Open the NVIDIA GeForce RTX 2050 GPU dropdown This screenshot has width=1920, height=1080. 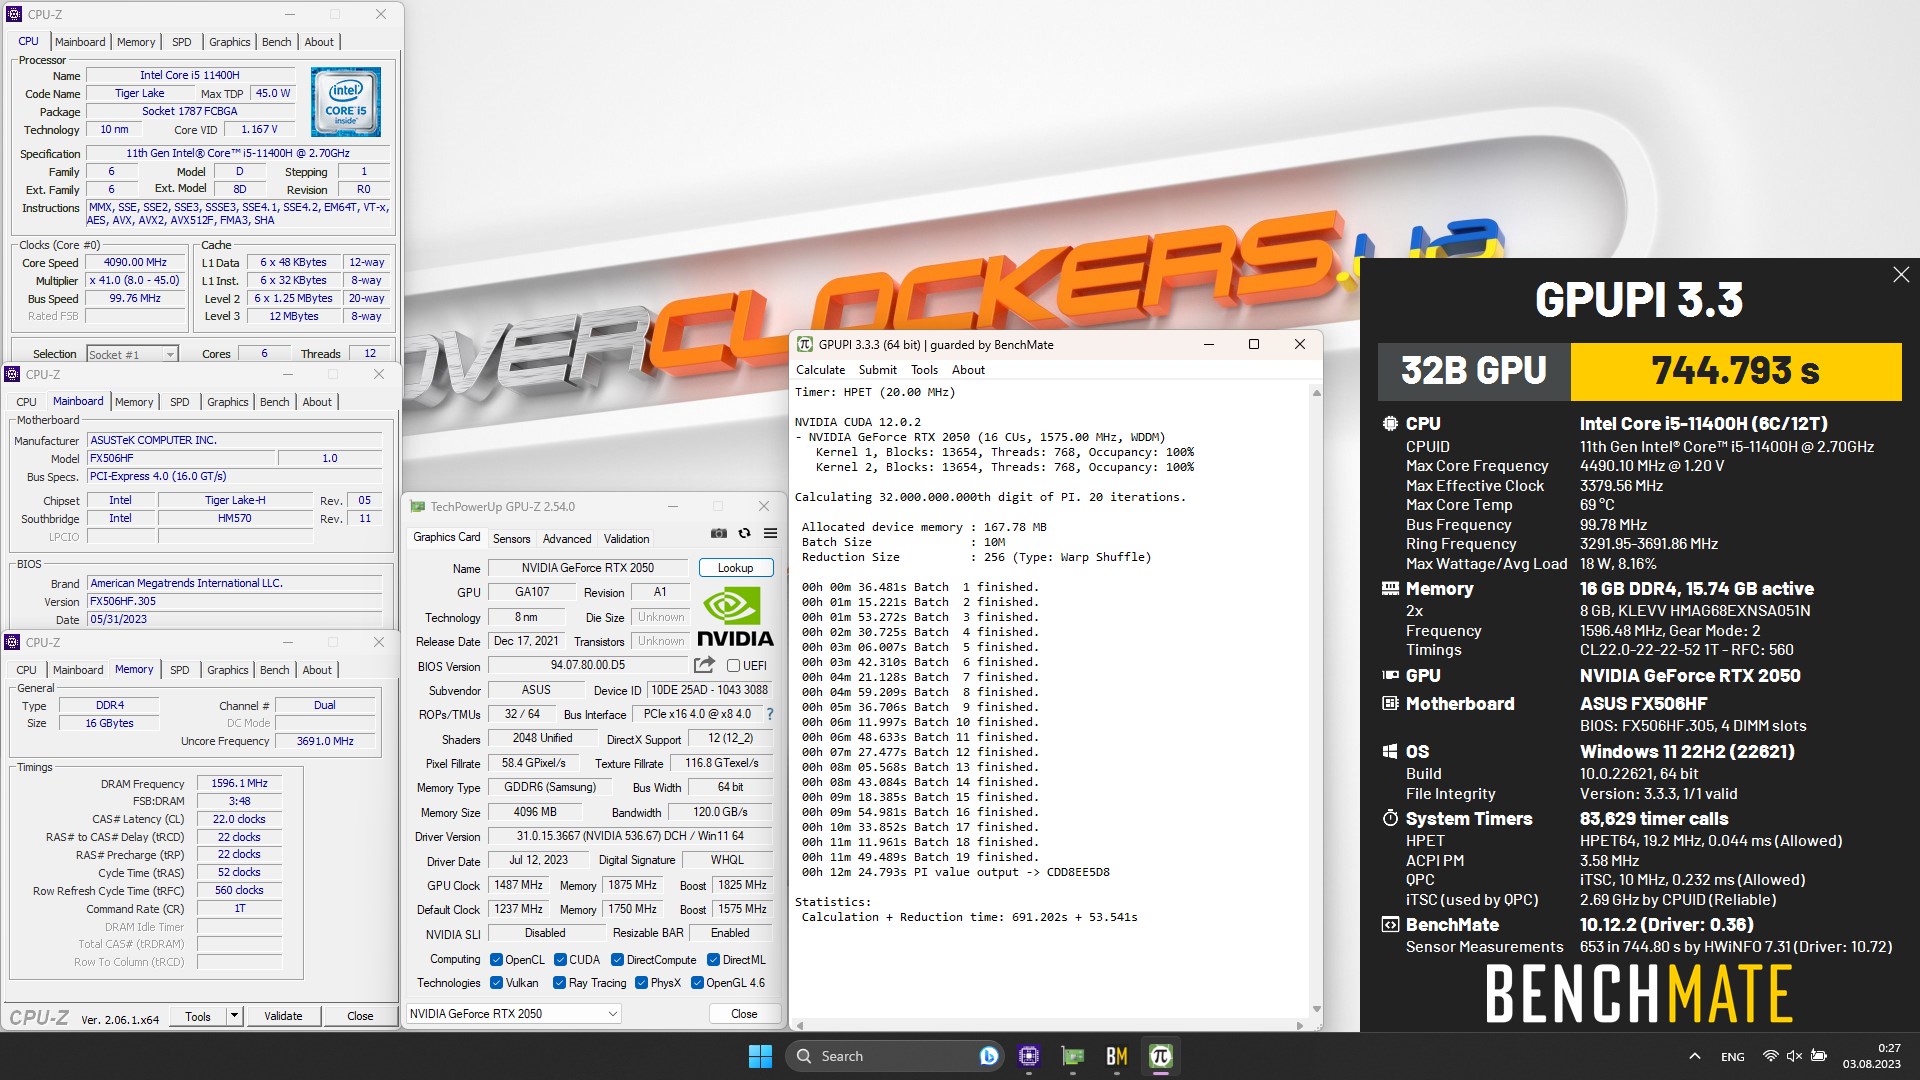514,1013
